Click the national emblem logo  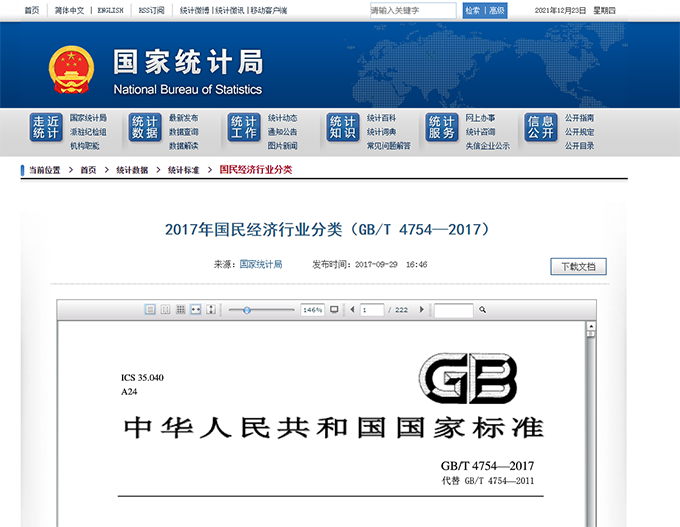71,69
